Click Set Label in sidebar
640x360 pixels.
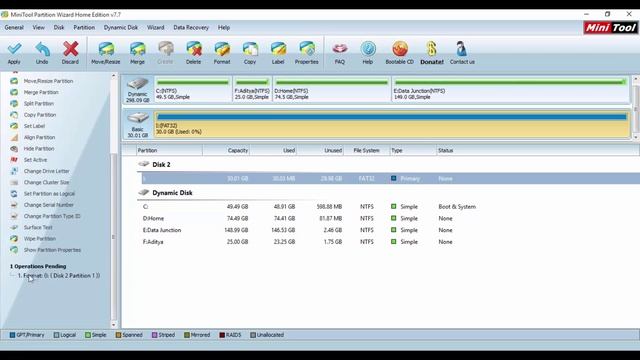[34, 126]
